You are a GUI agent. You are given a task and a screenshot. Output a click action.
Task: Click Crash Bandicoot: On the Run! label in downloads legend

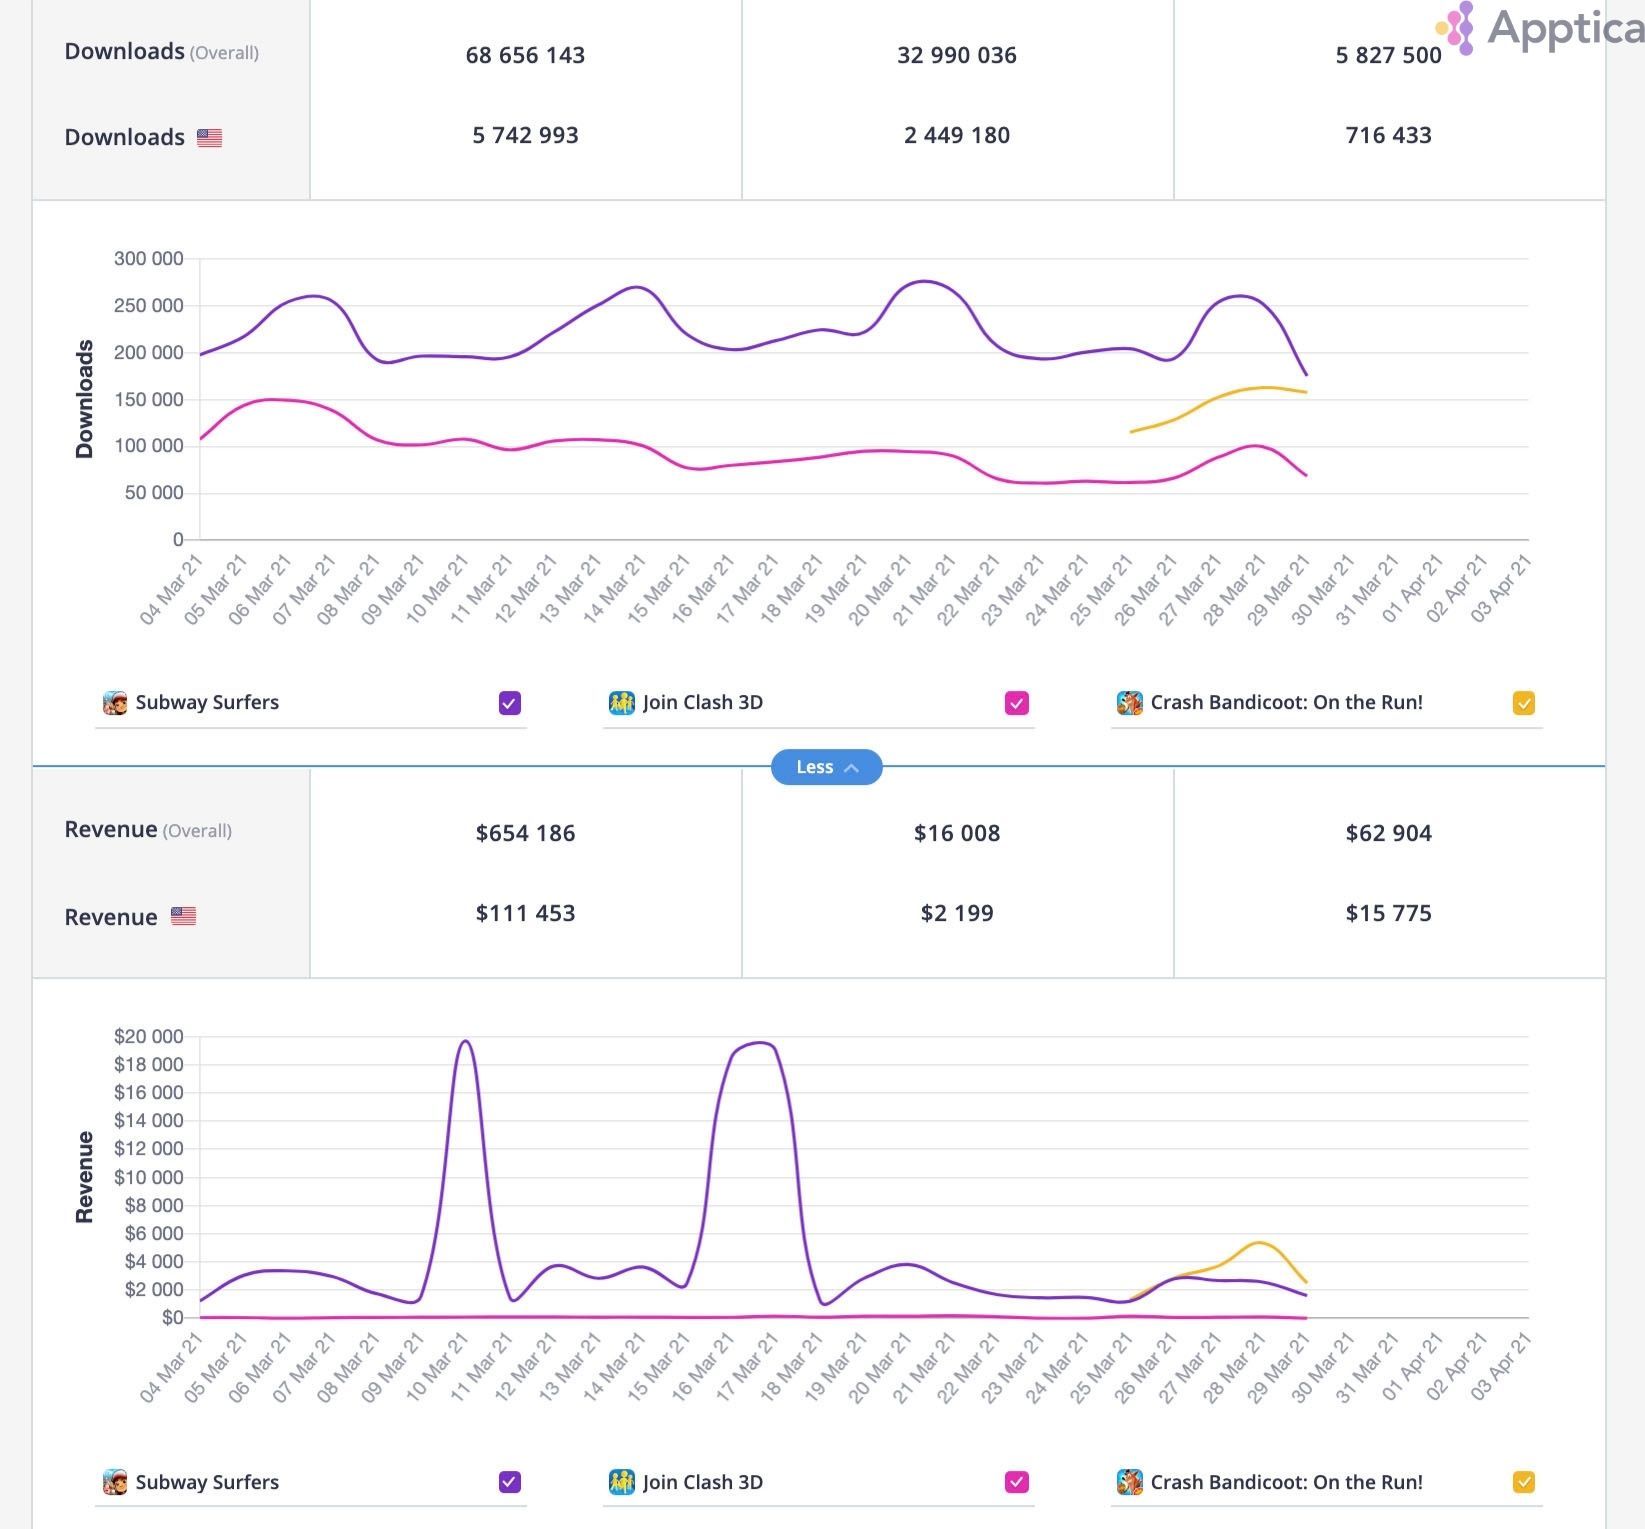[1287, 702]
